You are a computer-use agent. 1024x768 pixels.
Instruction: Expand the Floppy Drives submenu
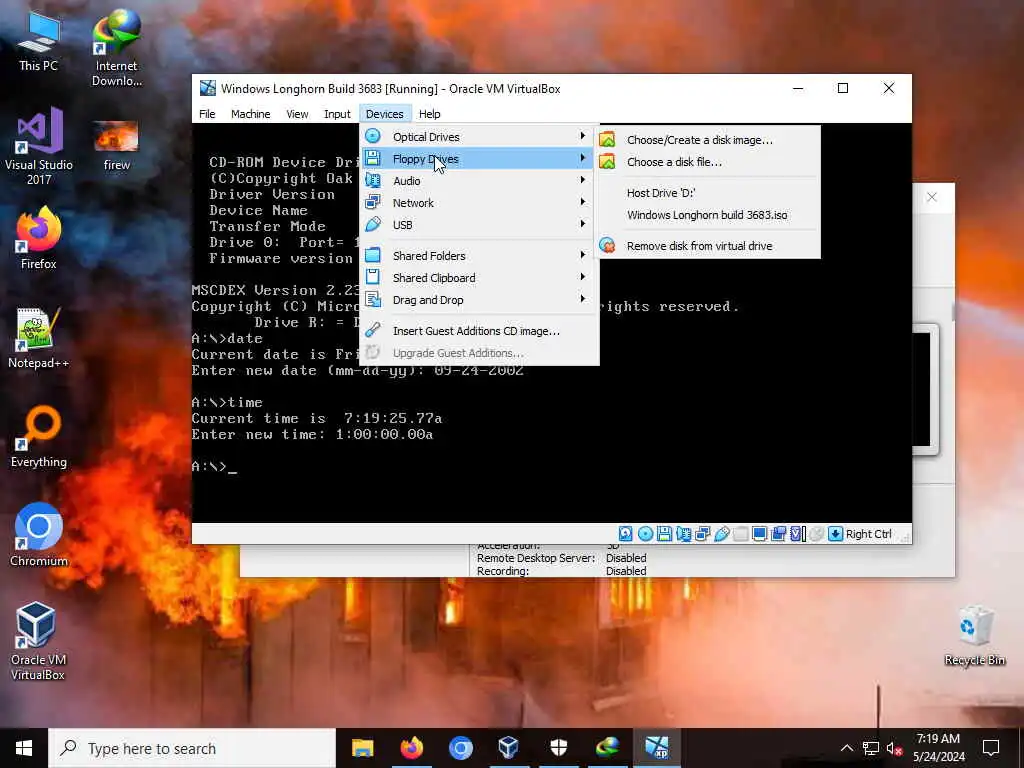tap(476, 159)
